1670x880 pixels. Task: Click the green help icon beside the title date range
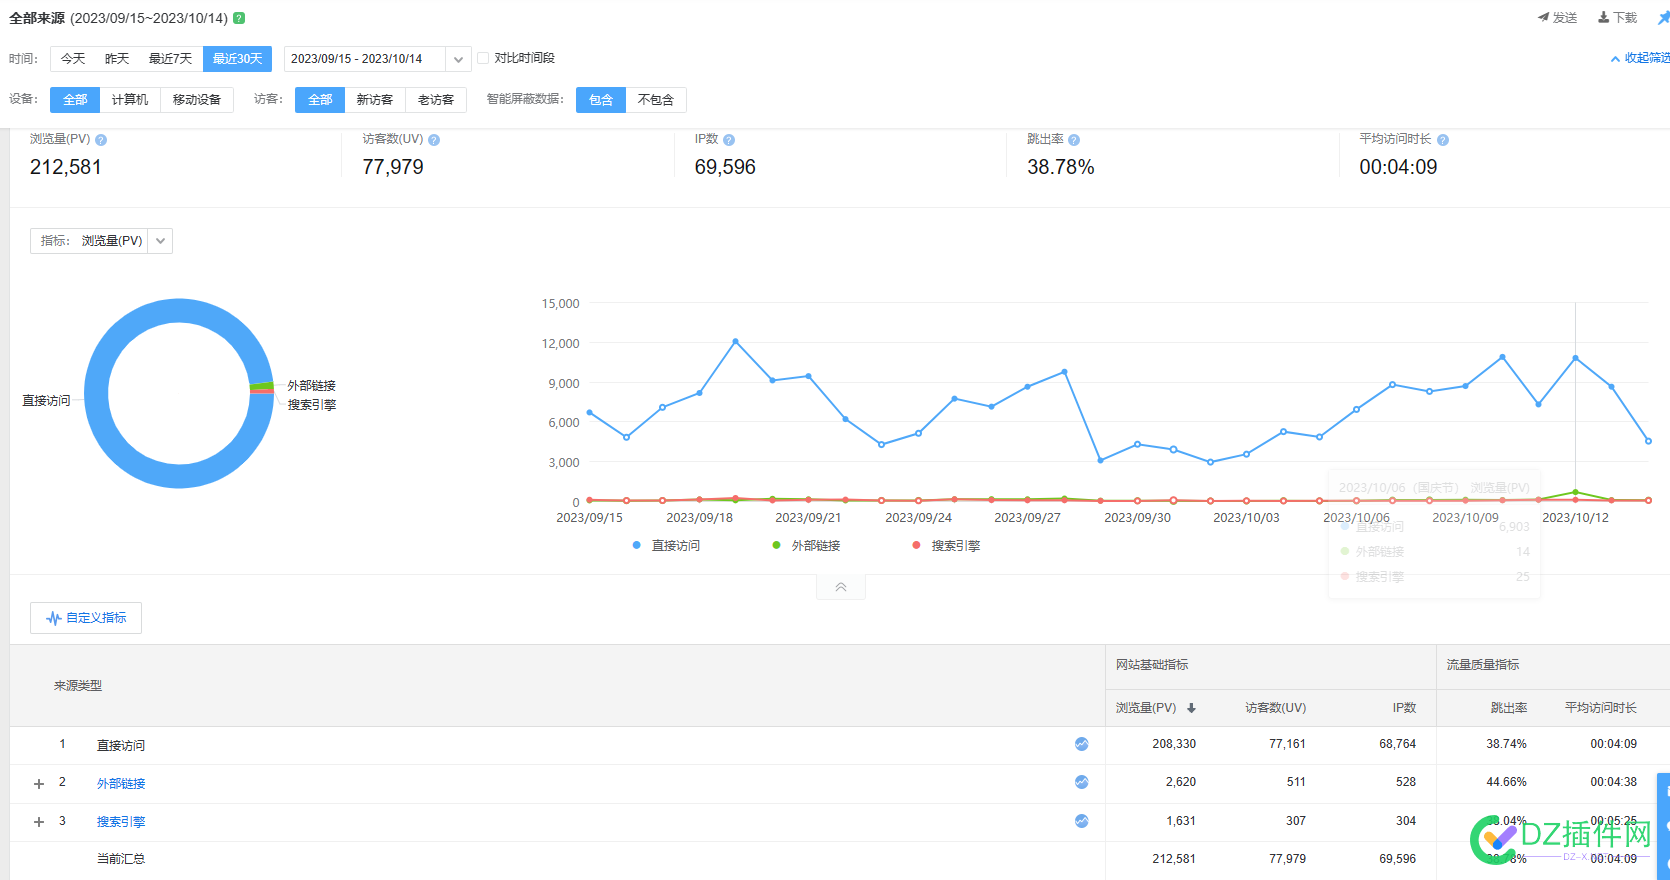(239, 18)
